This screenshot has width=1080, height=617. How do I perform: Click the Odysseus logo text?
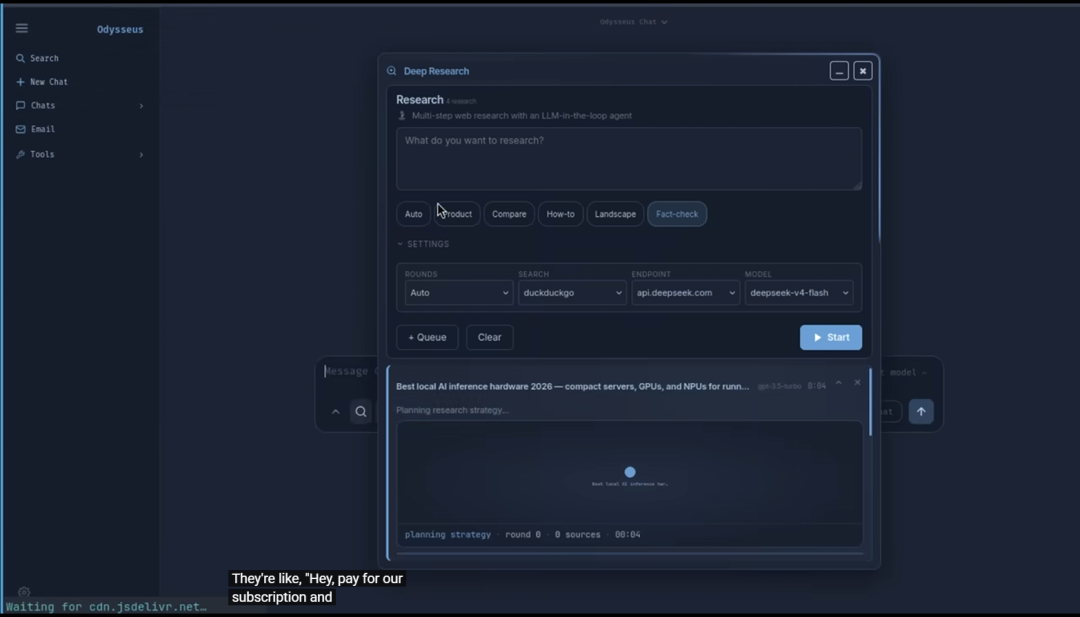tap(120, 30)
